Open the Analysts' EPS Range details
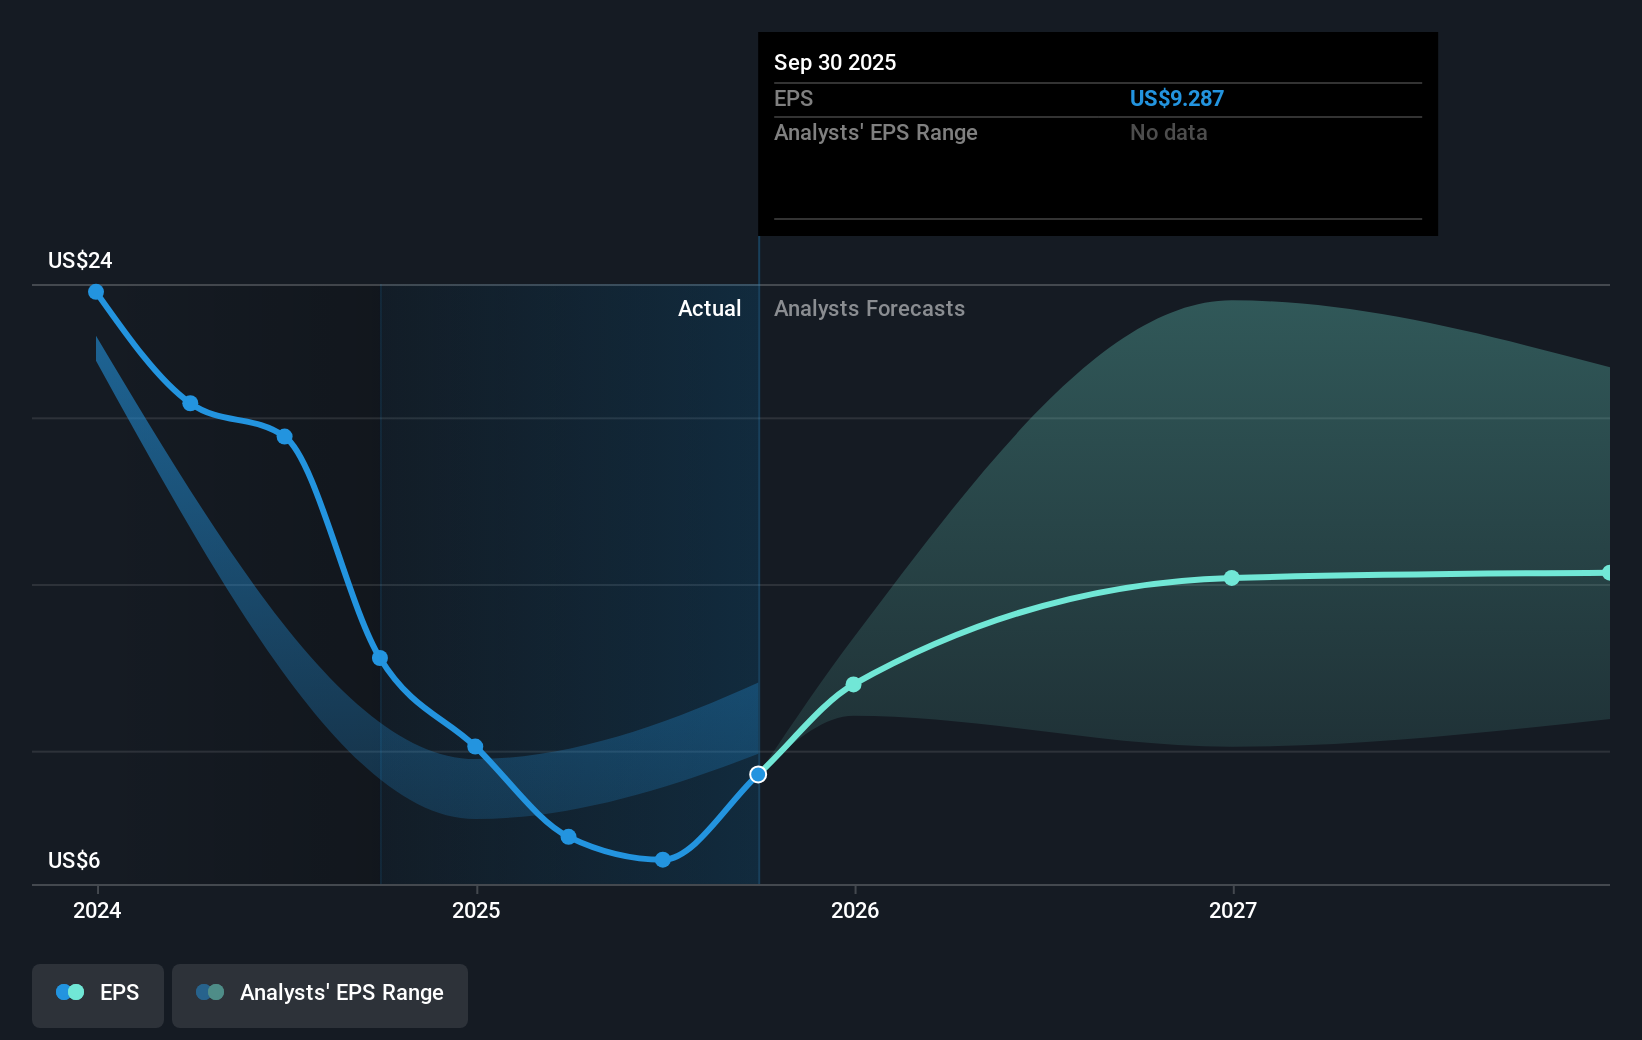The image size is (1642, 1040). (876, 132)
